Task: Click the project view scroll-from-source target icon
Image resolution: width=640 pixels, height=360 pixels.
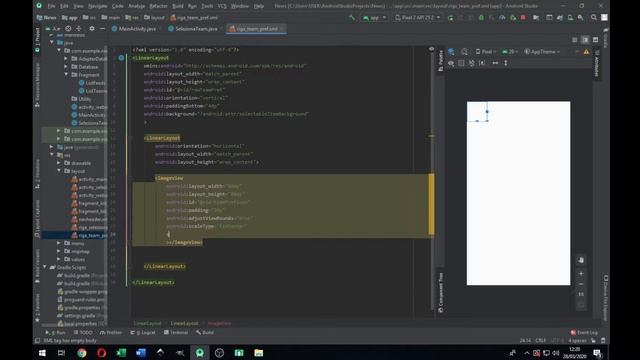Action: [68, 29]
